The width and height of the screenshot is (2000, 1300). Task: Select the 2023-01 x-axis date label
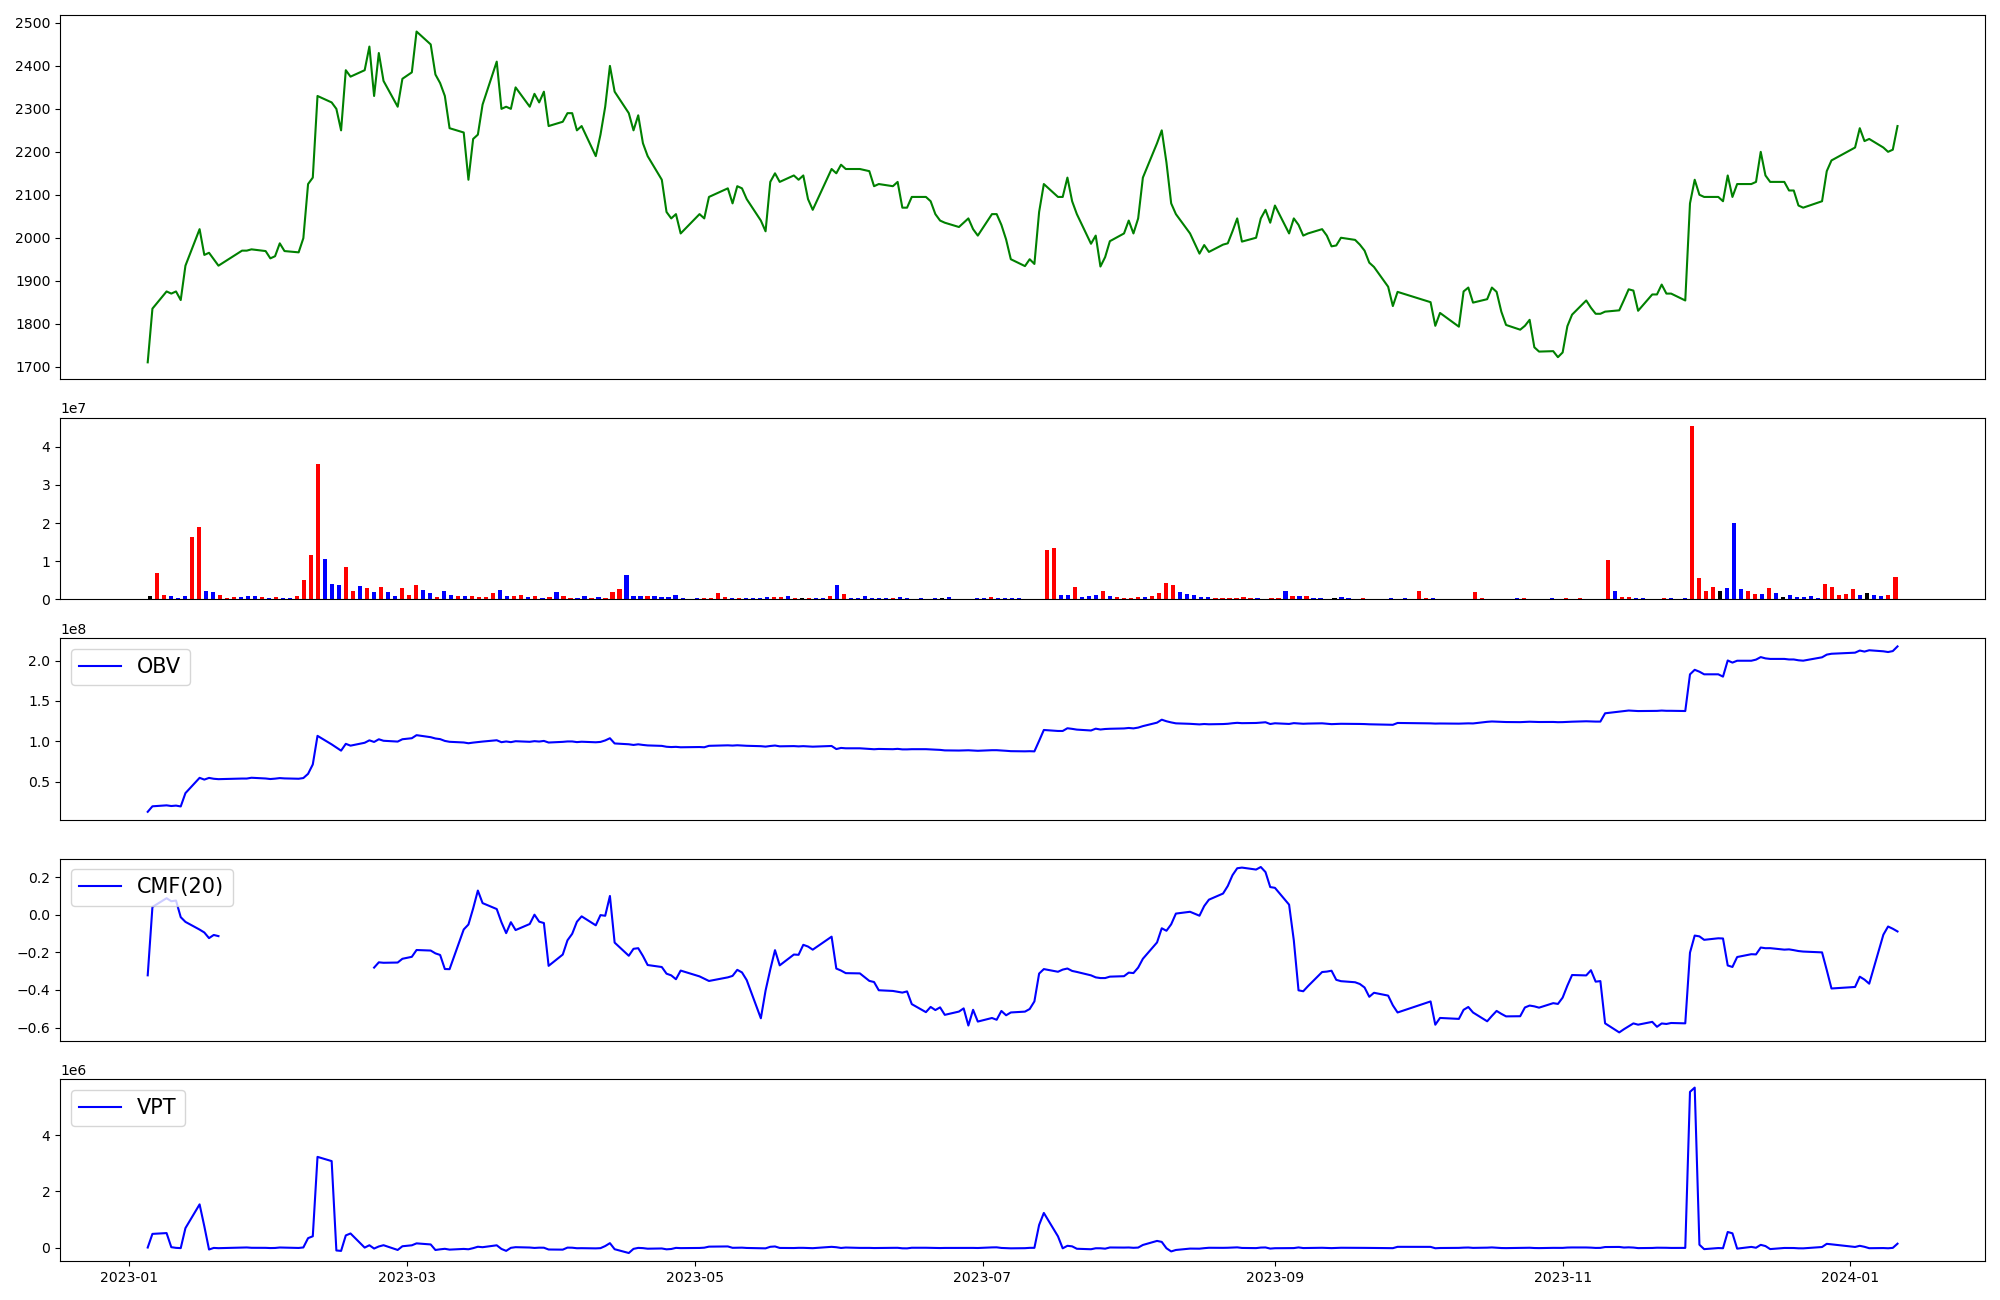coord(130,1277)
